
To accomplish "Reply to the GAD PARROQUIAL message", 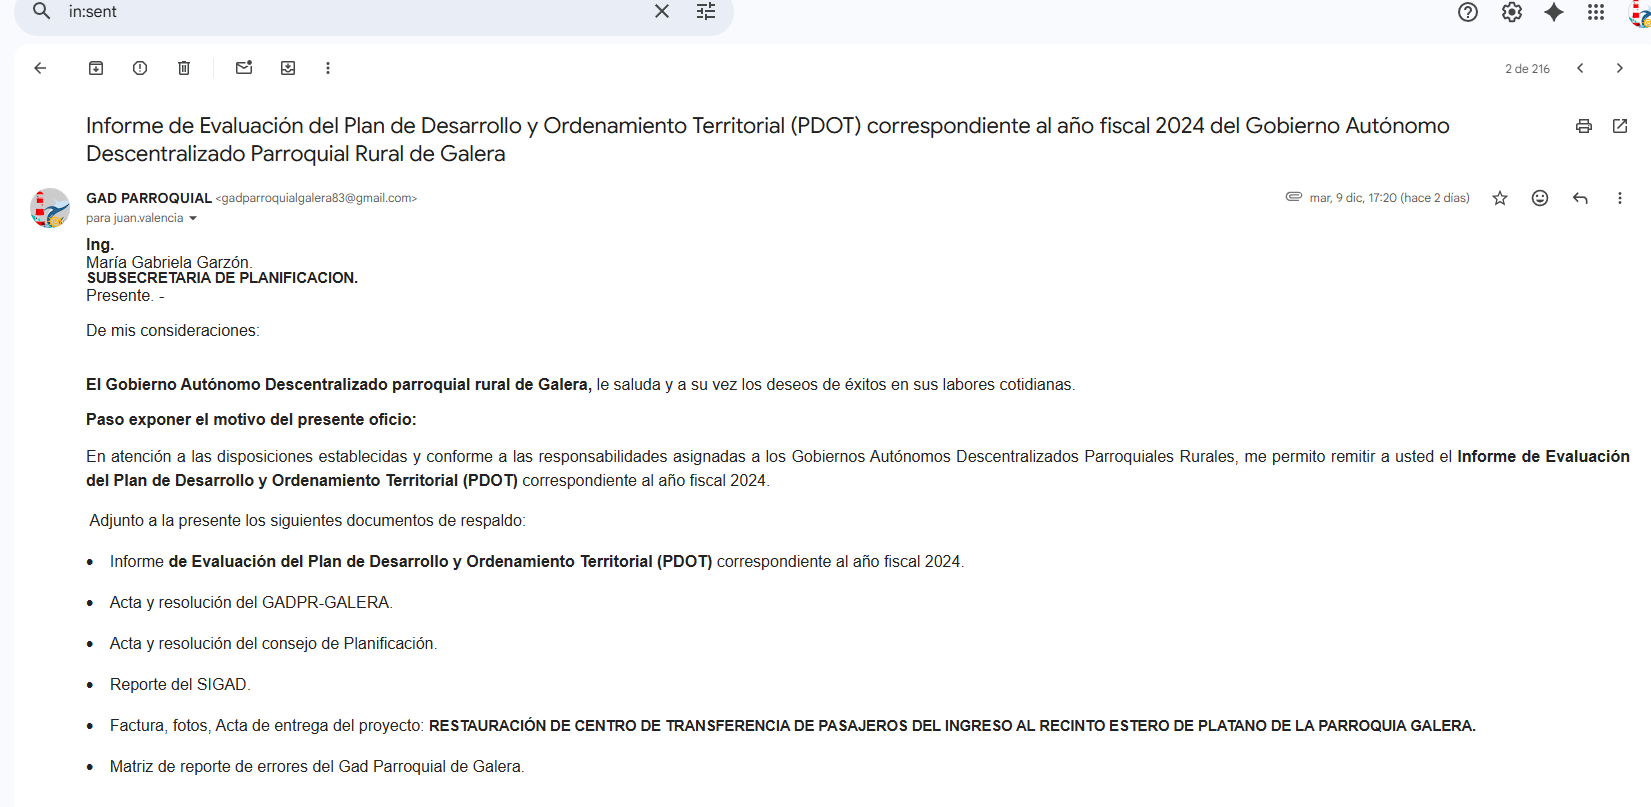I will (x=1580, y=198).
